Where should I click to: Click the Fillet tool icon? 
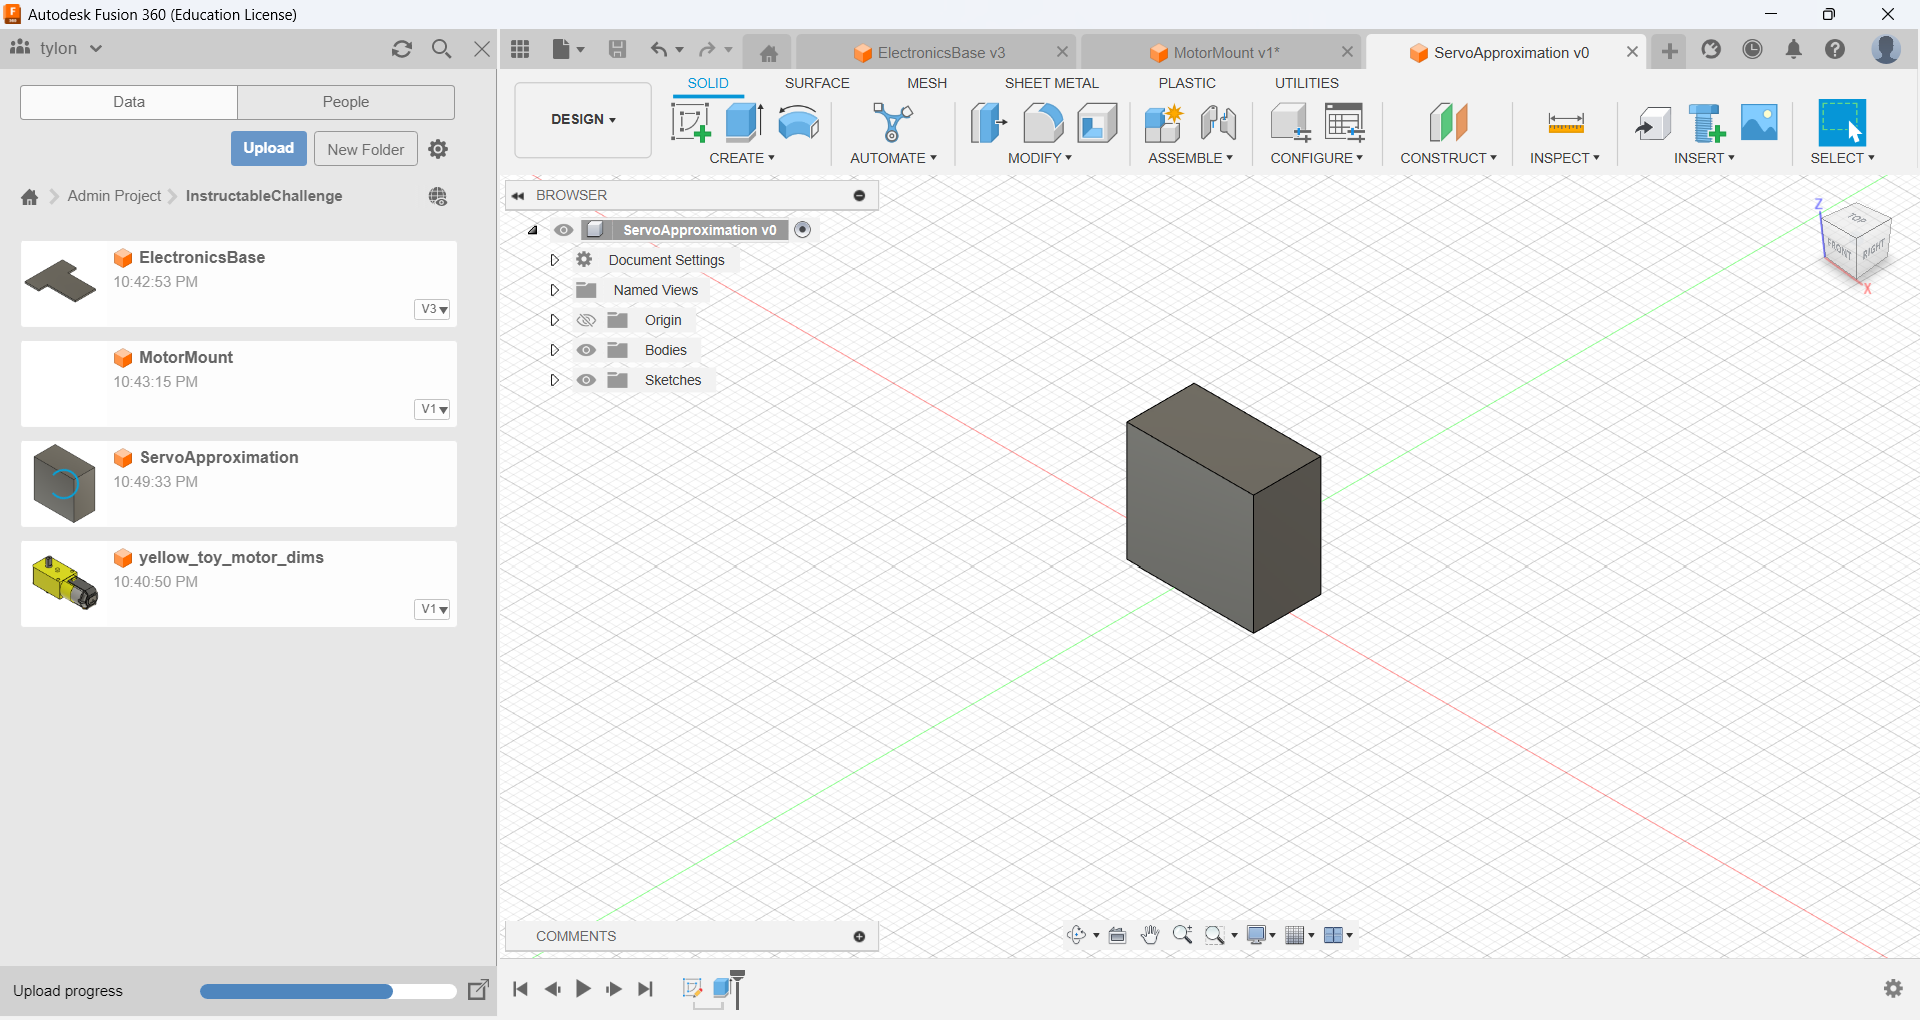pos(1043,123)
